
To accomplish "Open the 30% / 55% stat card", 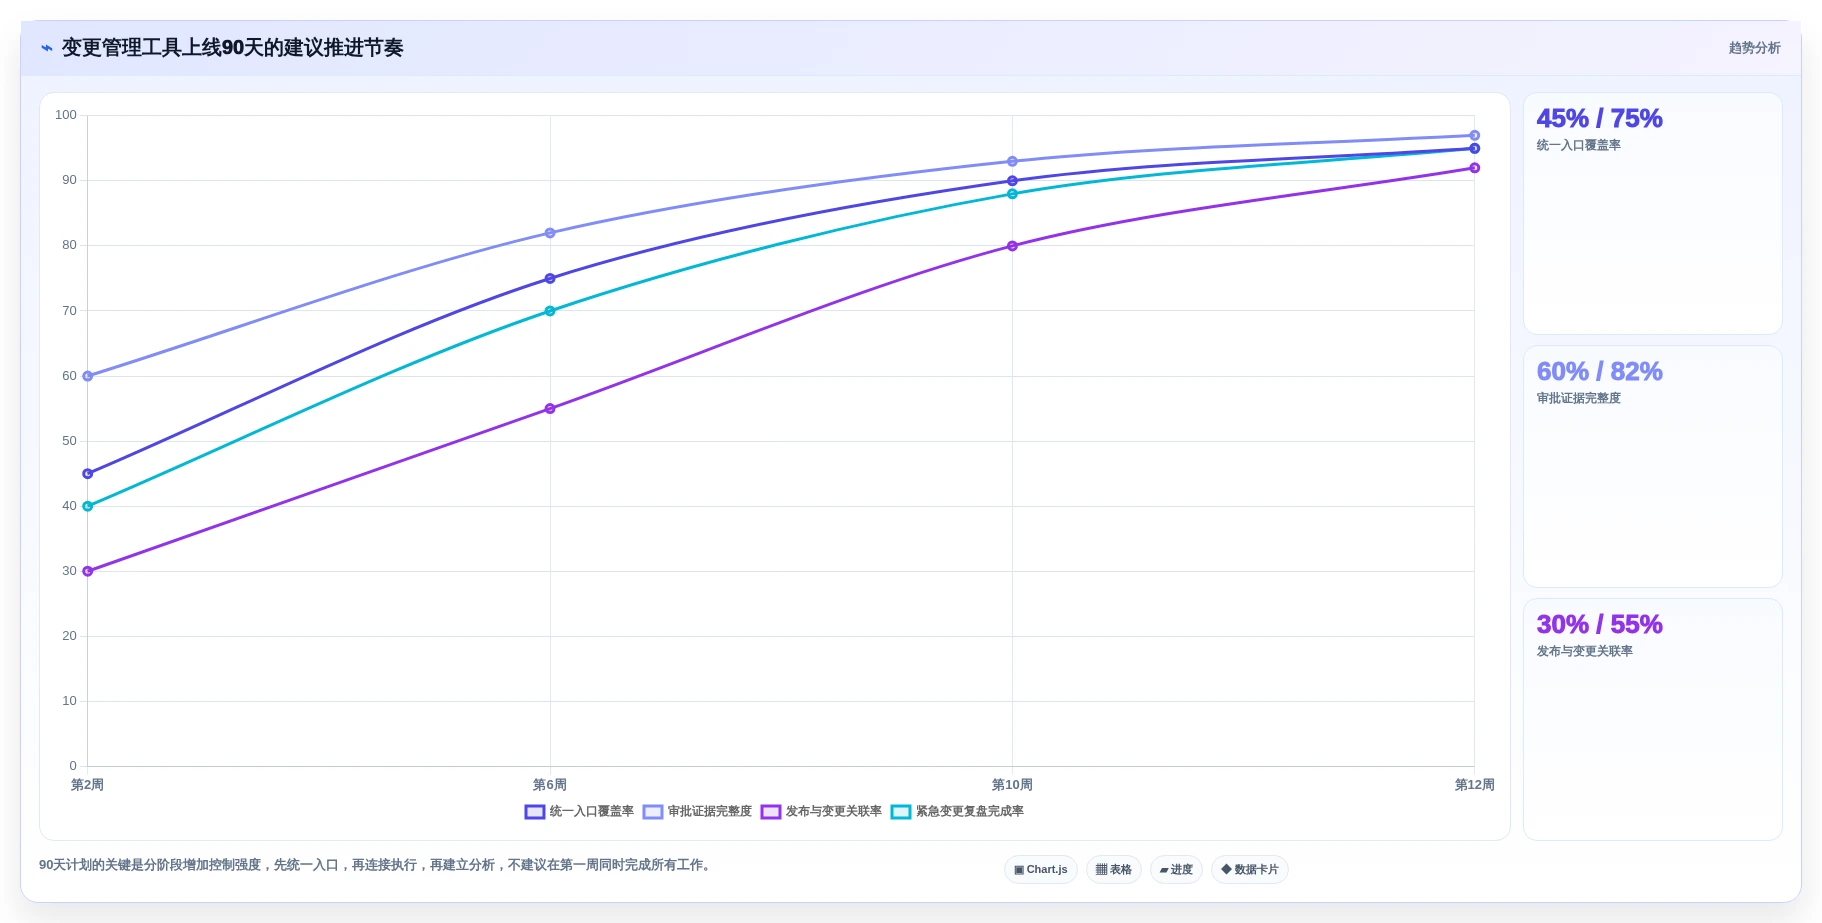I will [1652, 720].
